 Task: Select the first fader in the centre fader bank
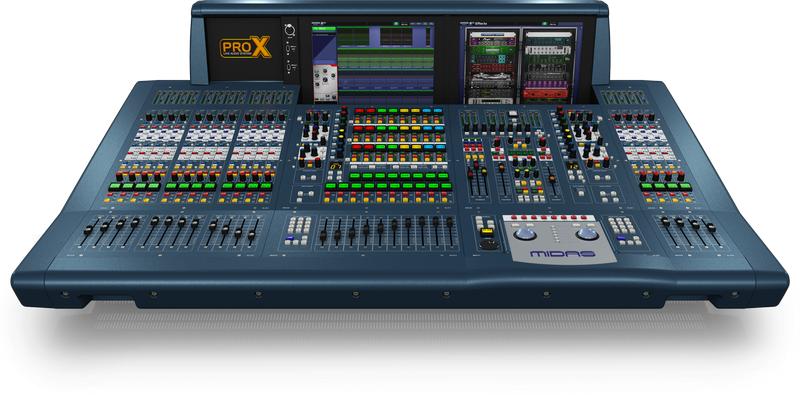322,235
